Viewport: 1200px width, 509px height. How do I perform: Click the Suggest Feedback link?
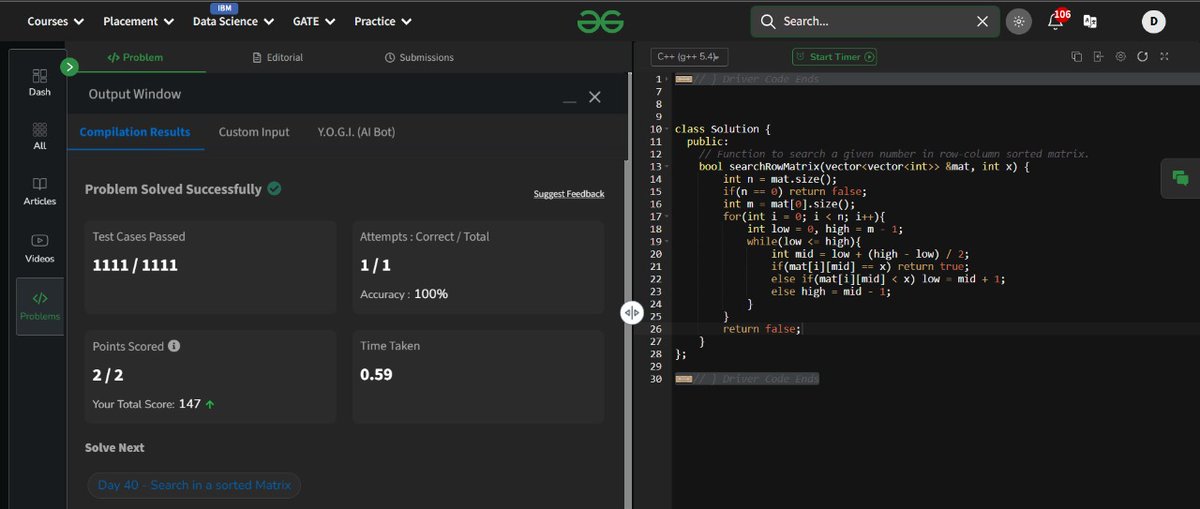point(569,194)
